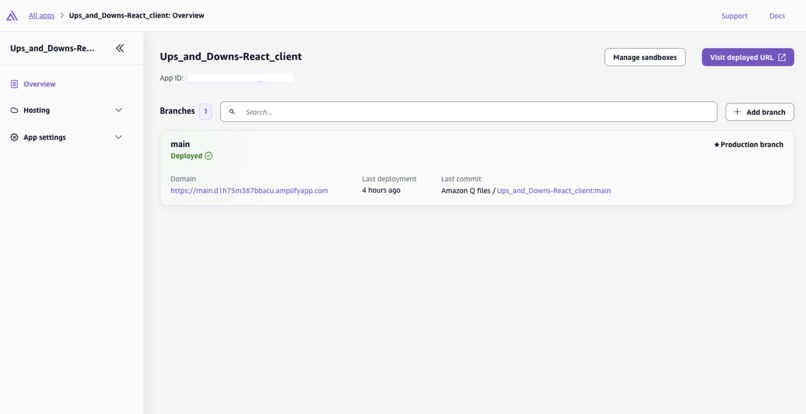Click the plus icon on Add branch

(x=737, y=112)
